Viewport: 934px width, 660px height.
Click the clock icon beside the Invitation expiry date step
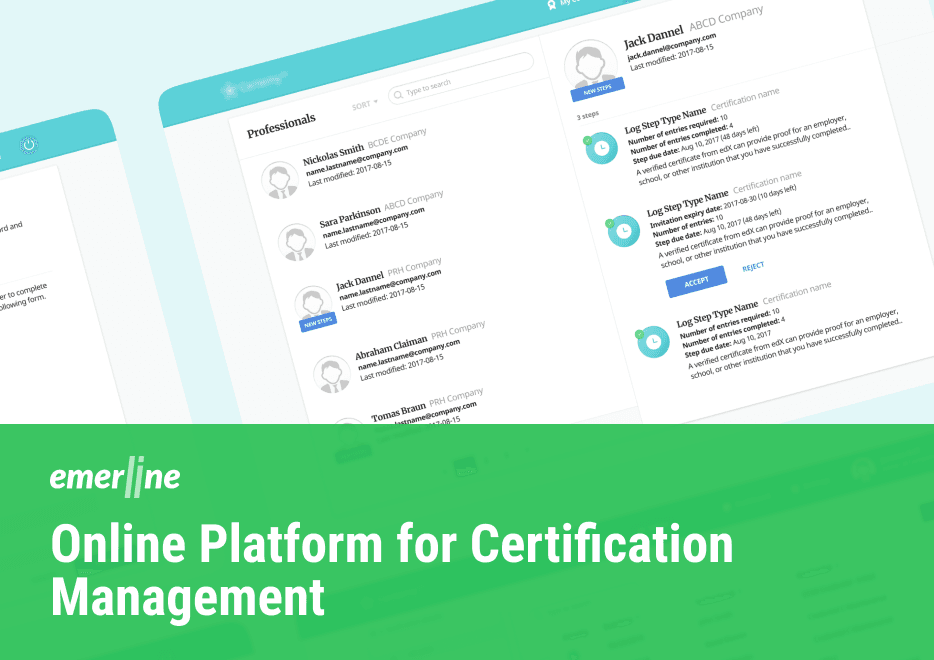[623, 231]
